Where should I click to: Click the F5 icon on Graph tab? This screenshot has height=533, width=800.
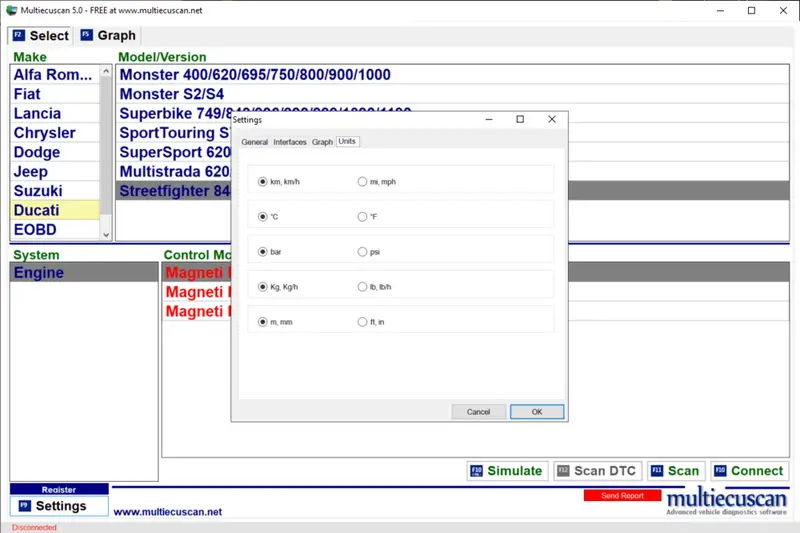tap(87, 35)
